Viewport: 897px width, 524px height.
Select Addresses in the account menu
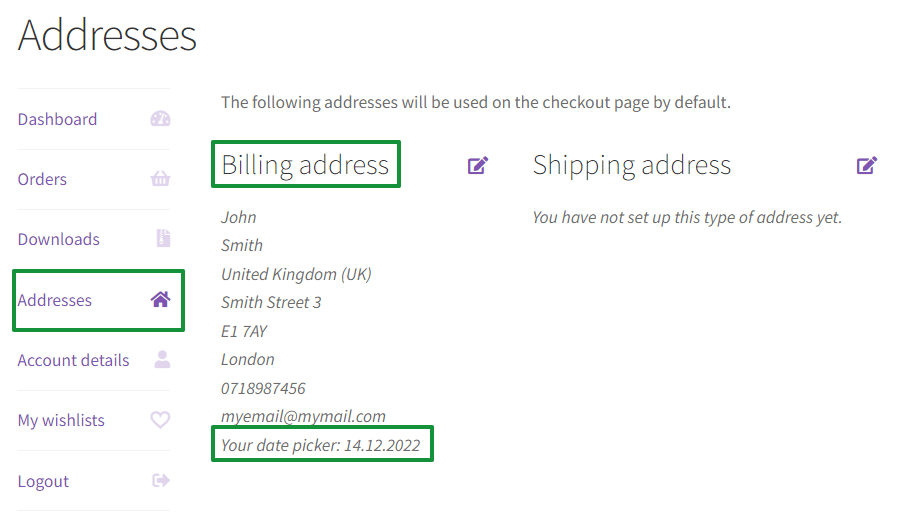[55, 300]
